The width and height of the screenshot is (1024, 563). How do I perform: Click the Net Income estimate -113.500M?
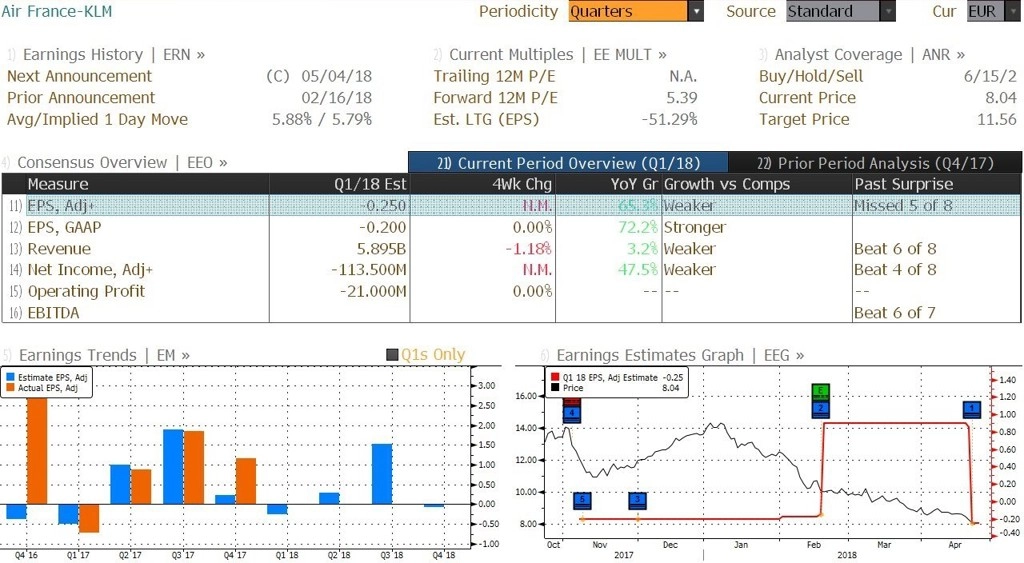pyautogui.click(x=368, y=270)
